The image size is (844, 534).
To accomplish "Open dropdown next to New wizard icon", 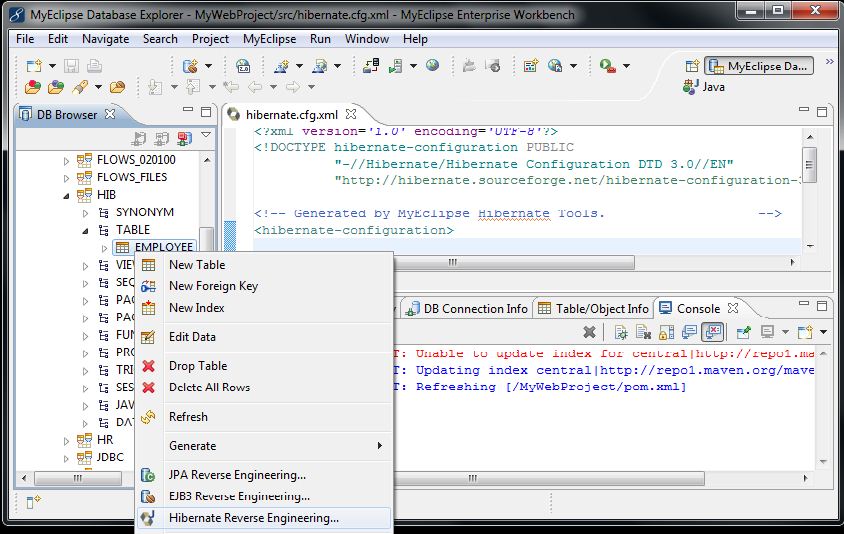I will [52, 66].
